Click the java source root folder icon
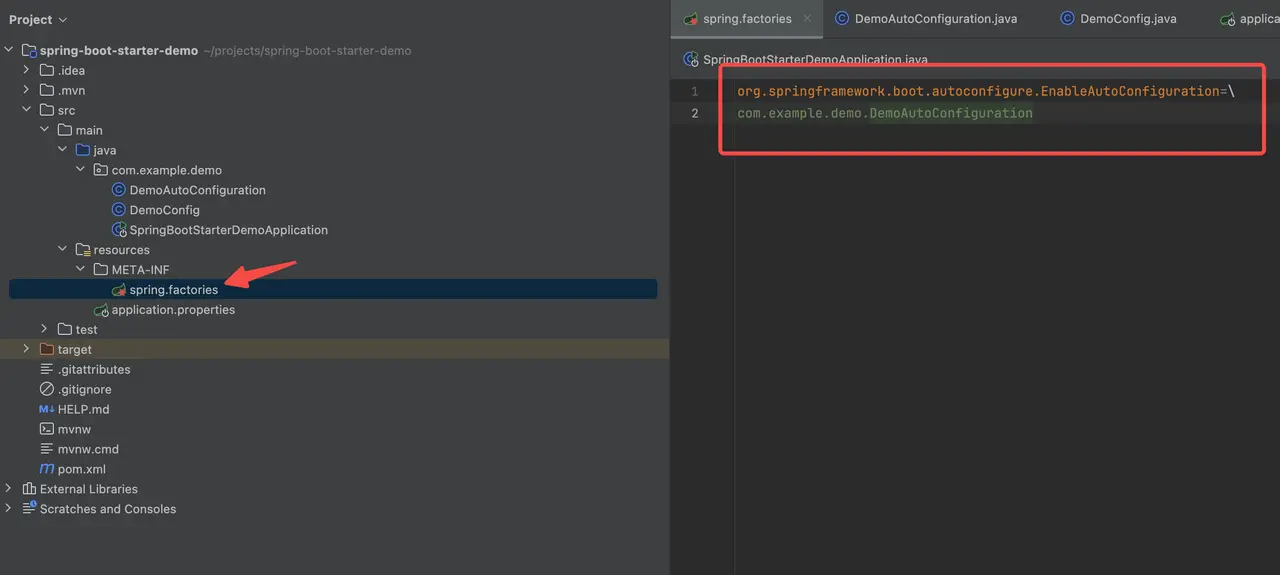1280x575 pixels. (x=82, y=150)
